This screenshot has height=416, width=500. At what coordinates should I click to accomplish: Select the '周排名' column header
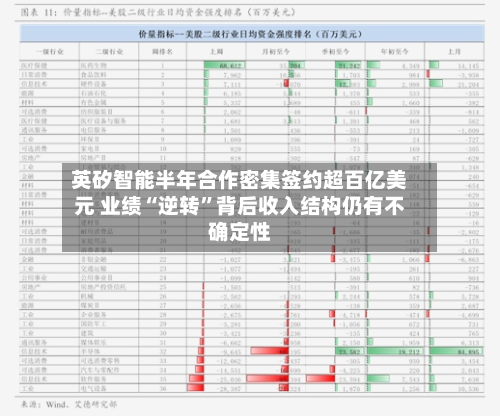coord(162,52)
